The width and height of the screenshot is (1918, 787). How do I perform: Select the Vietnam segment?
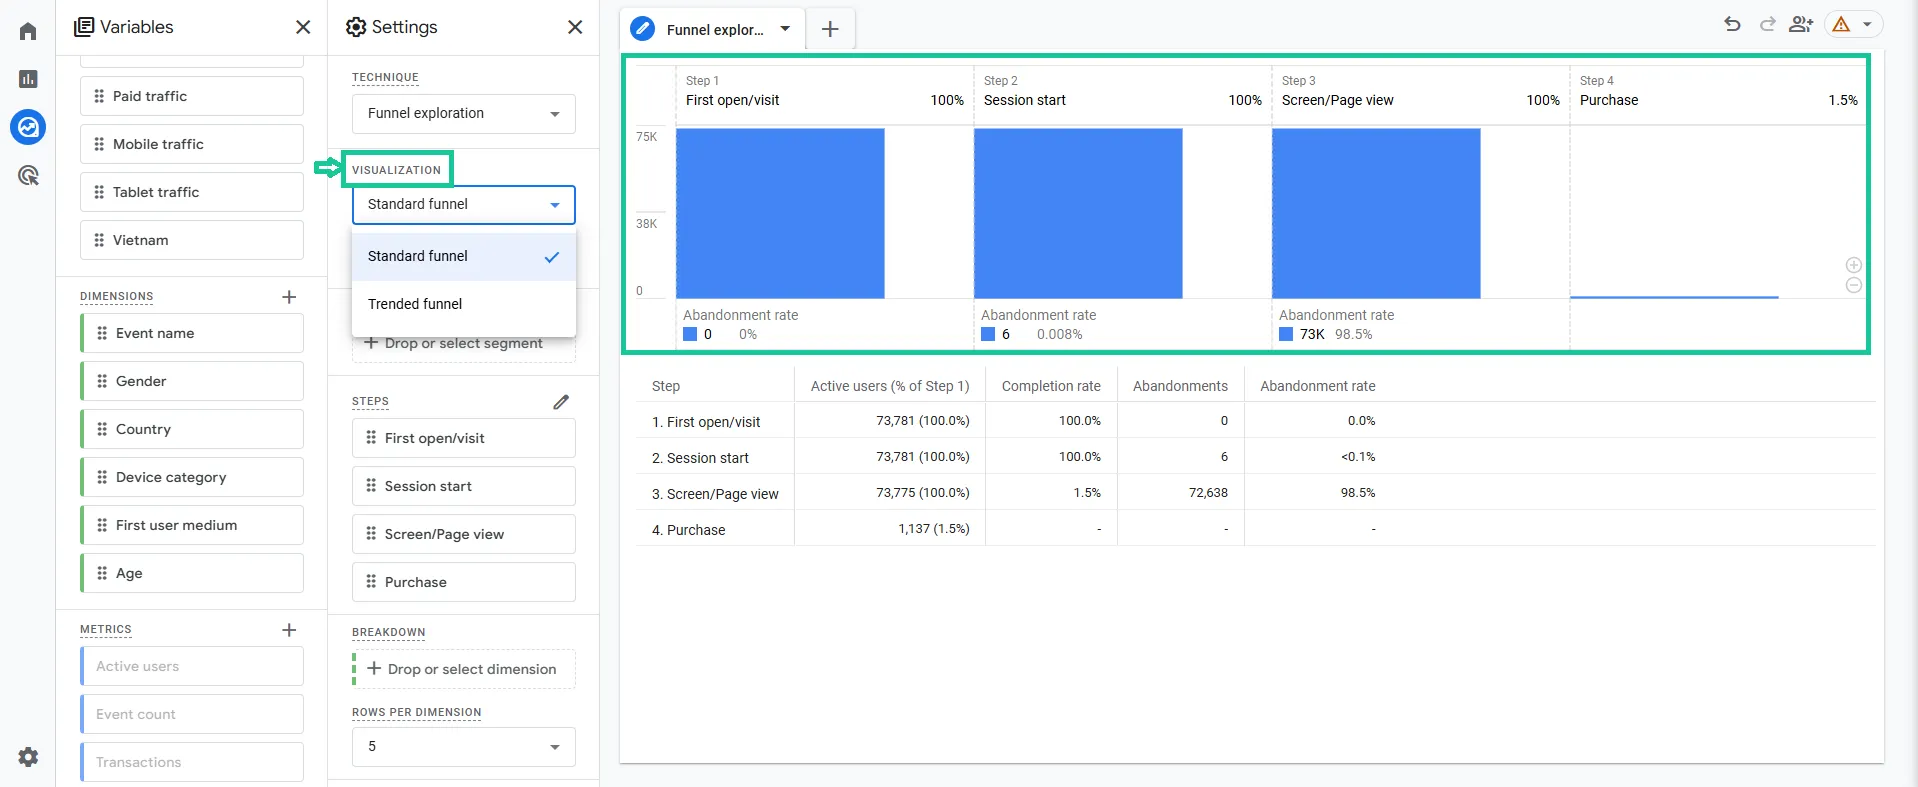point(192,240)
